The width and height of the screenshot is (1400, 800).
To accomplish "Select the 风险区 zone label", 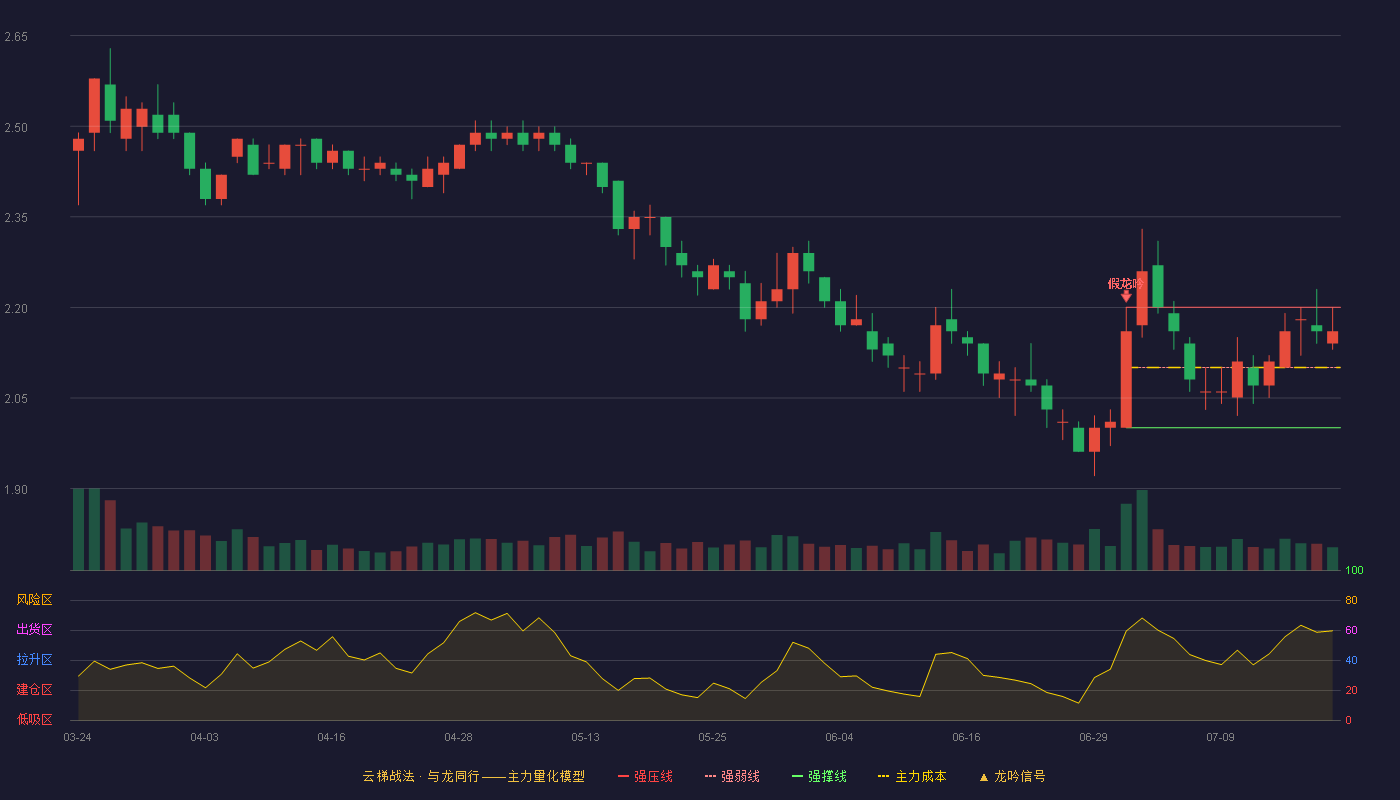I will (34, 600).
